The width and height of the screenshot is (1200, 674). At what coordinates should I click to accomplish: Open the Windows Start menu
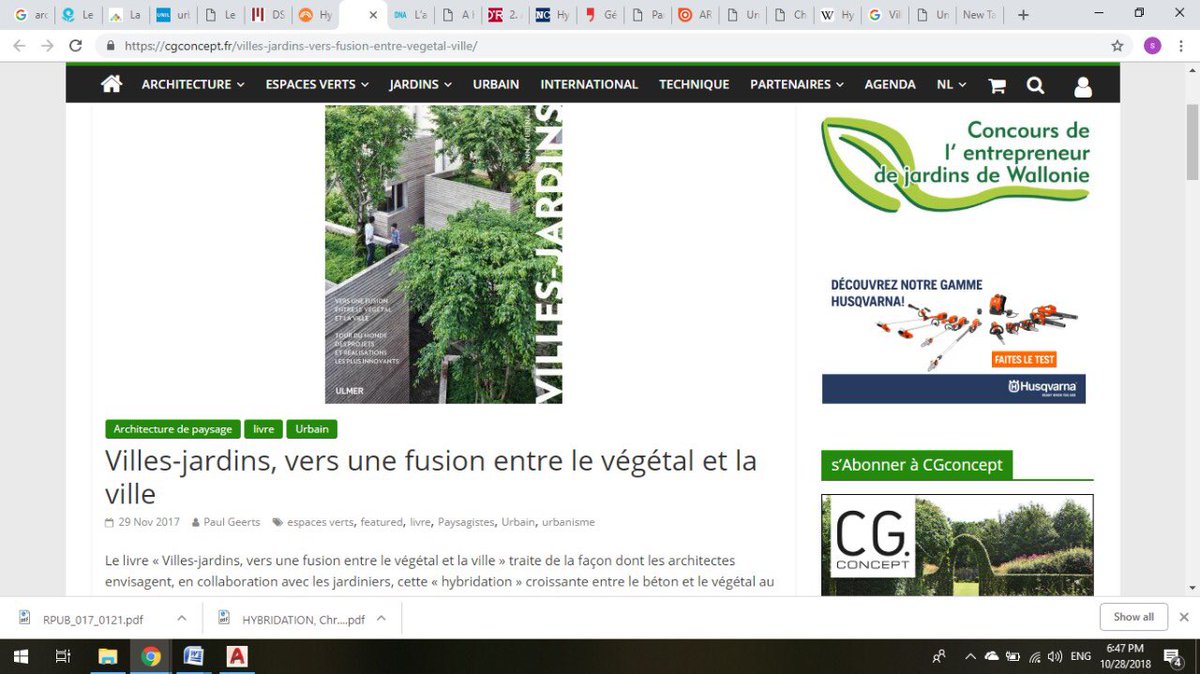(20, 657)
